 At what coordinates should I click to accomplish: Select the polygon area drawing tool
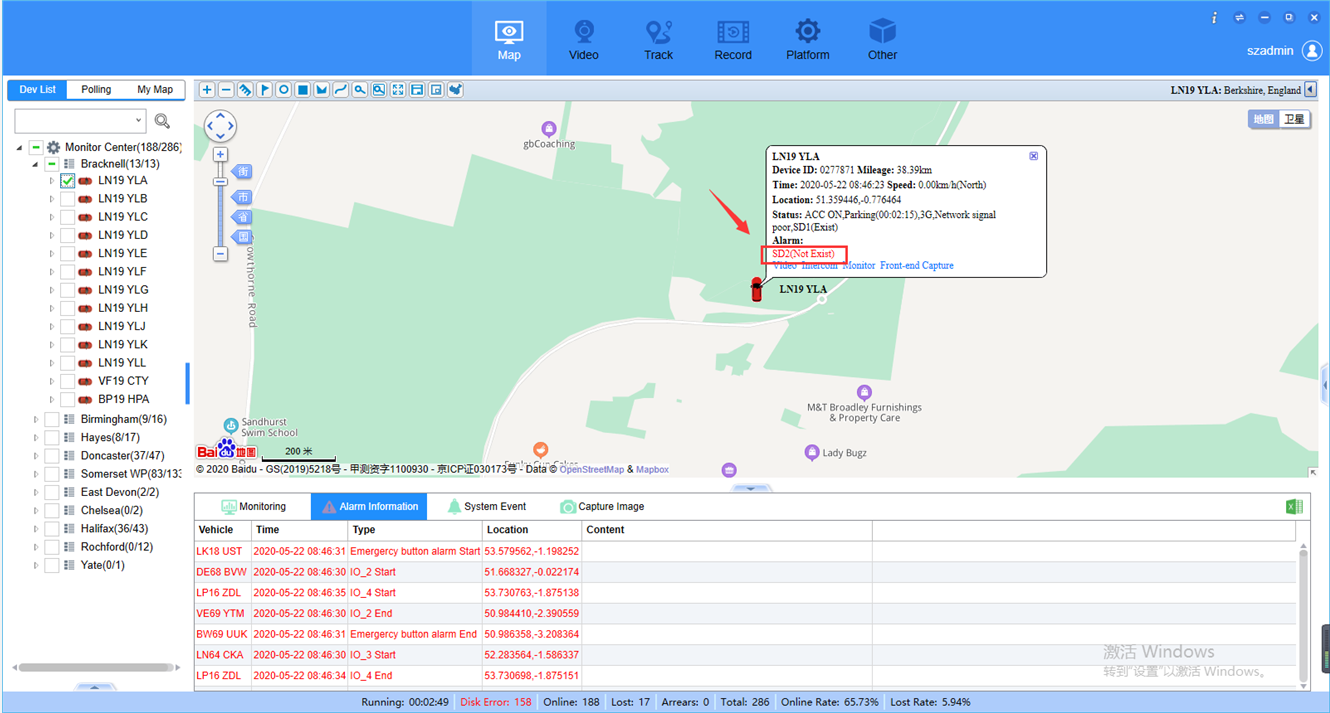coord(322,90)
